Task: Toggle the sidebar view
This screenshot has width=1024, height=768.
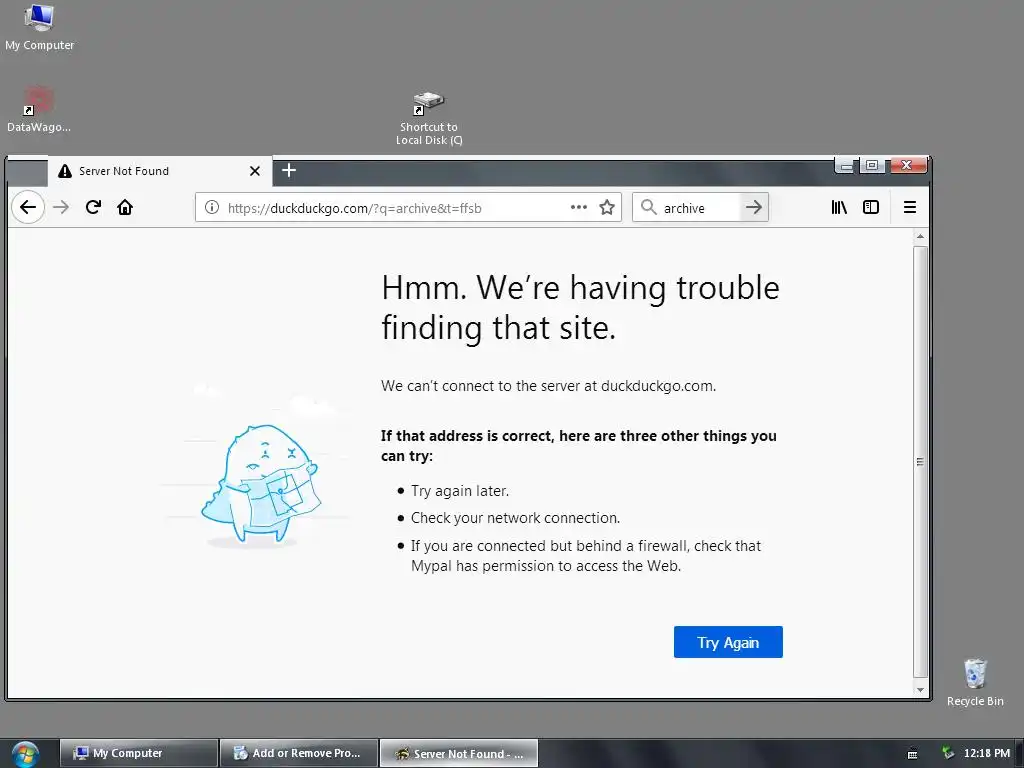Action: click(x=871, y=208)
